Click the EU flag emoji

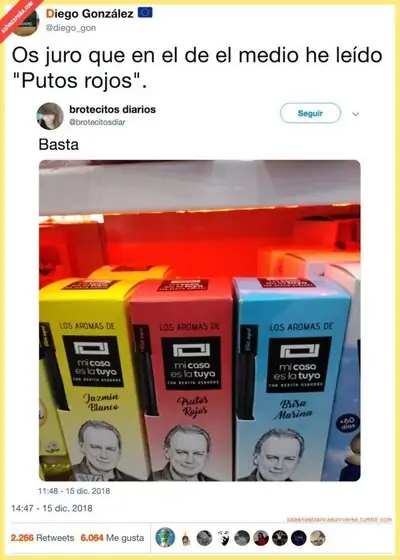(145, 13)
